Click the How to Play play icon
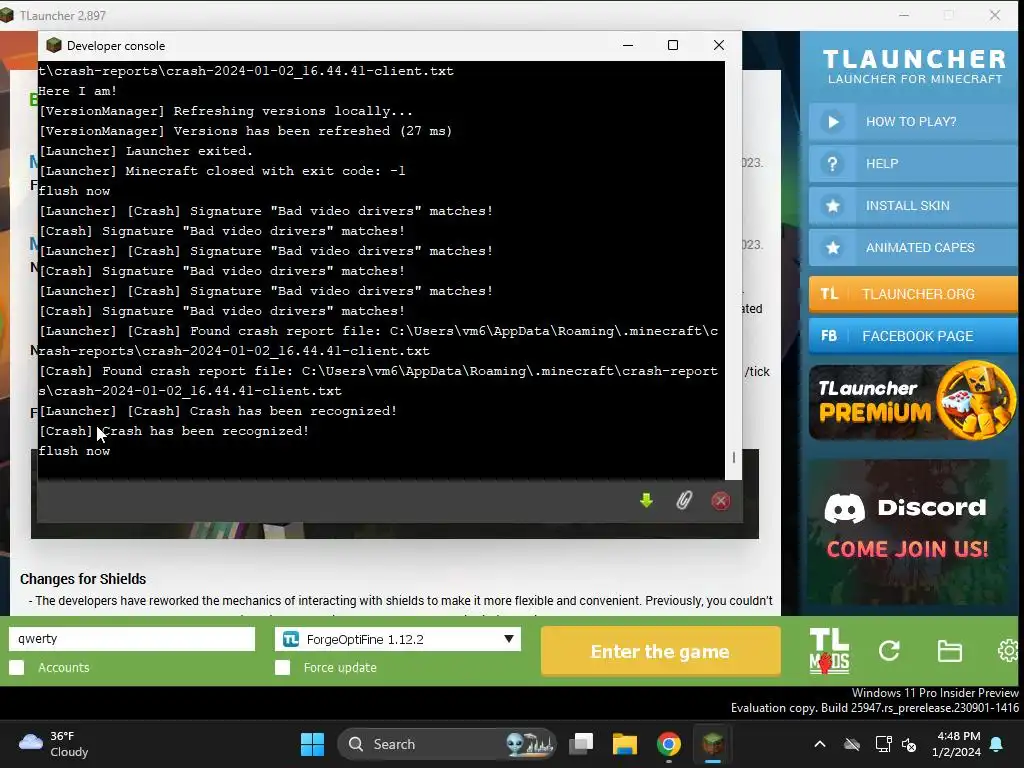This screenshot has width=1024, height=768. (x=833, y=122)
